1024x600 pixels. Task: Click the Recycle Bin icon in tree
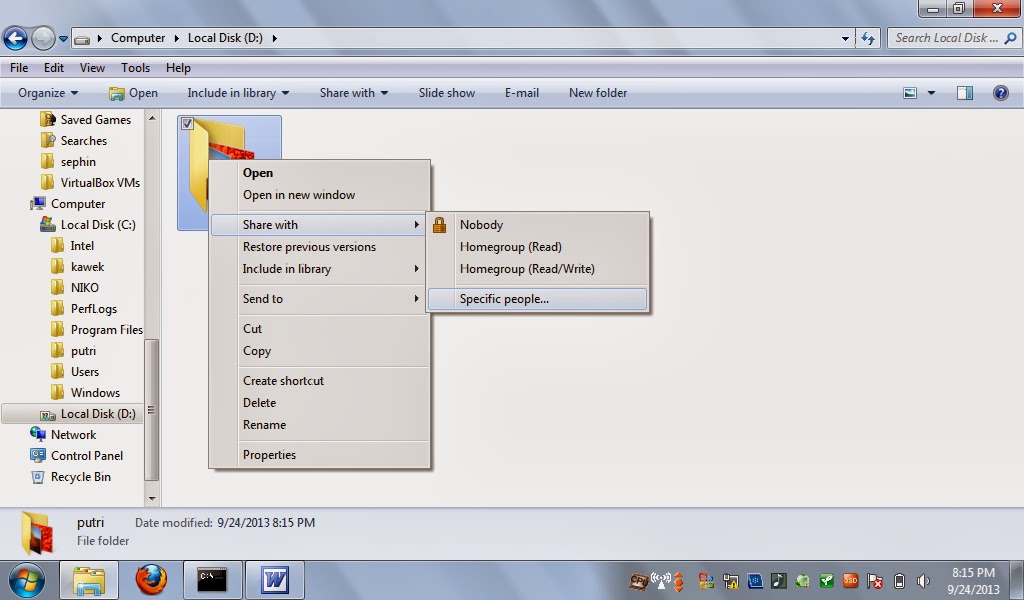[x=38, y=477]
